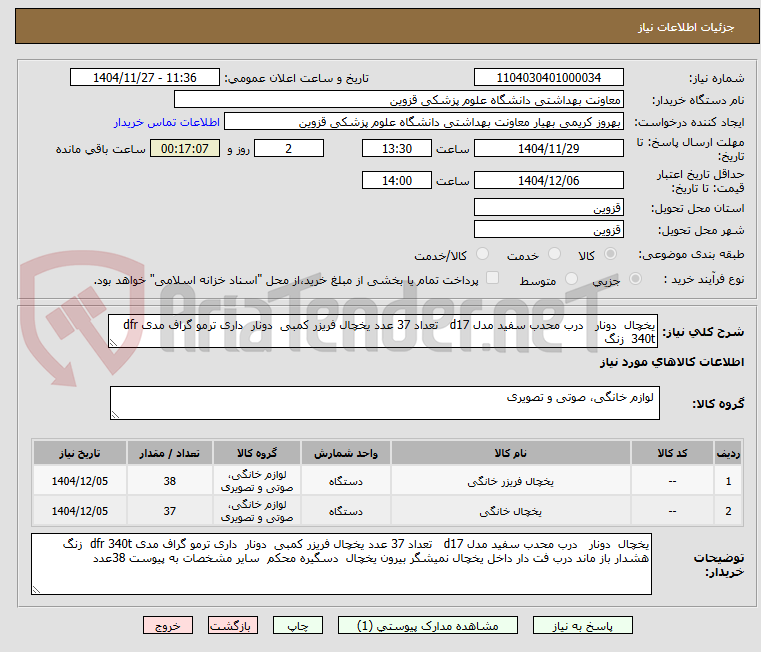
Task: Click the 'توضیحات خریدار' label
Action: point(719,565)
